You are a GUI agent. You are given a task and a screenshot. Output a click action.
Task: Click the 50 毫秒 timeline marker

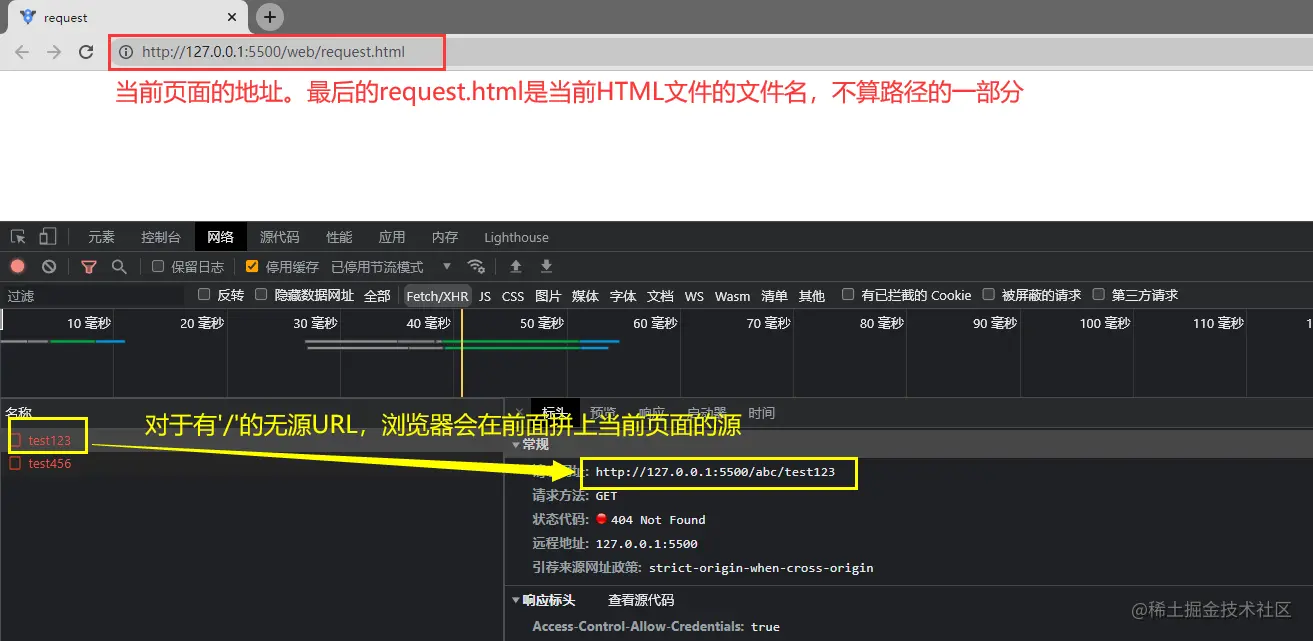[543, 323]
